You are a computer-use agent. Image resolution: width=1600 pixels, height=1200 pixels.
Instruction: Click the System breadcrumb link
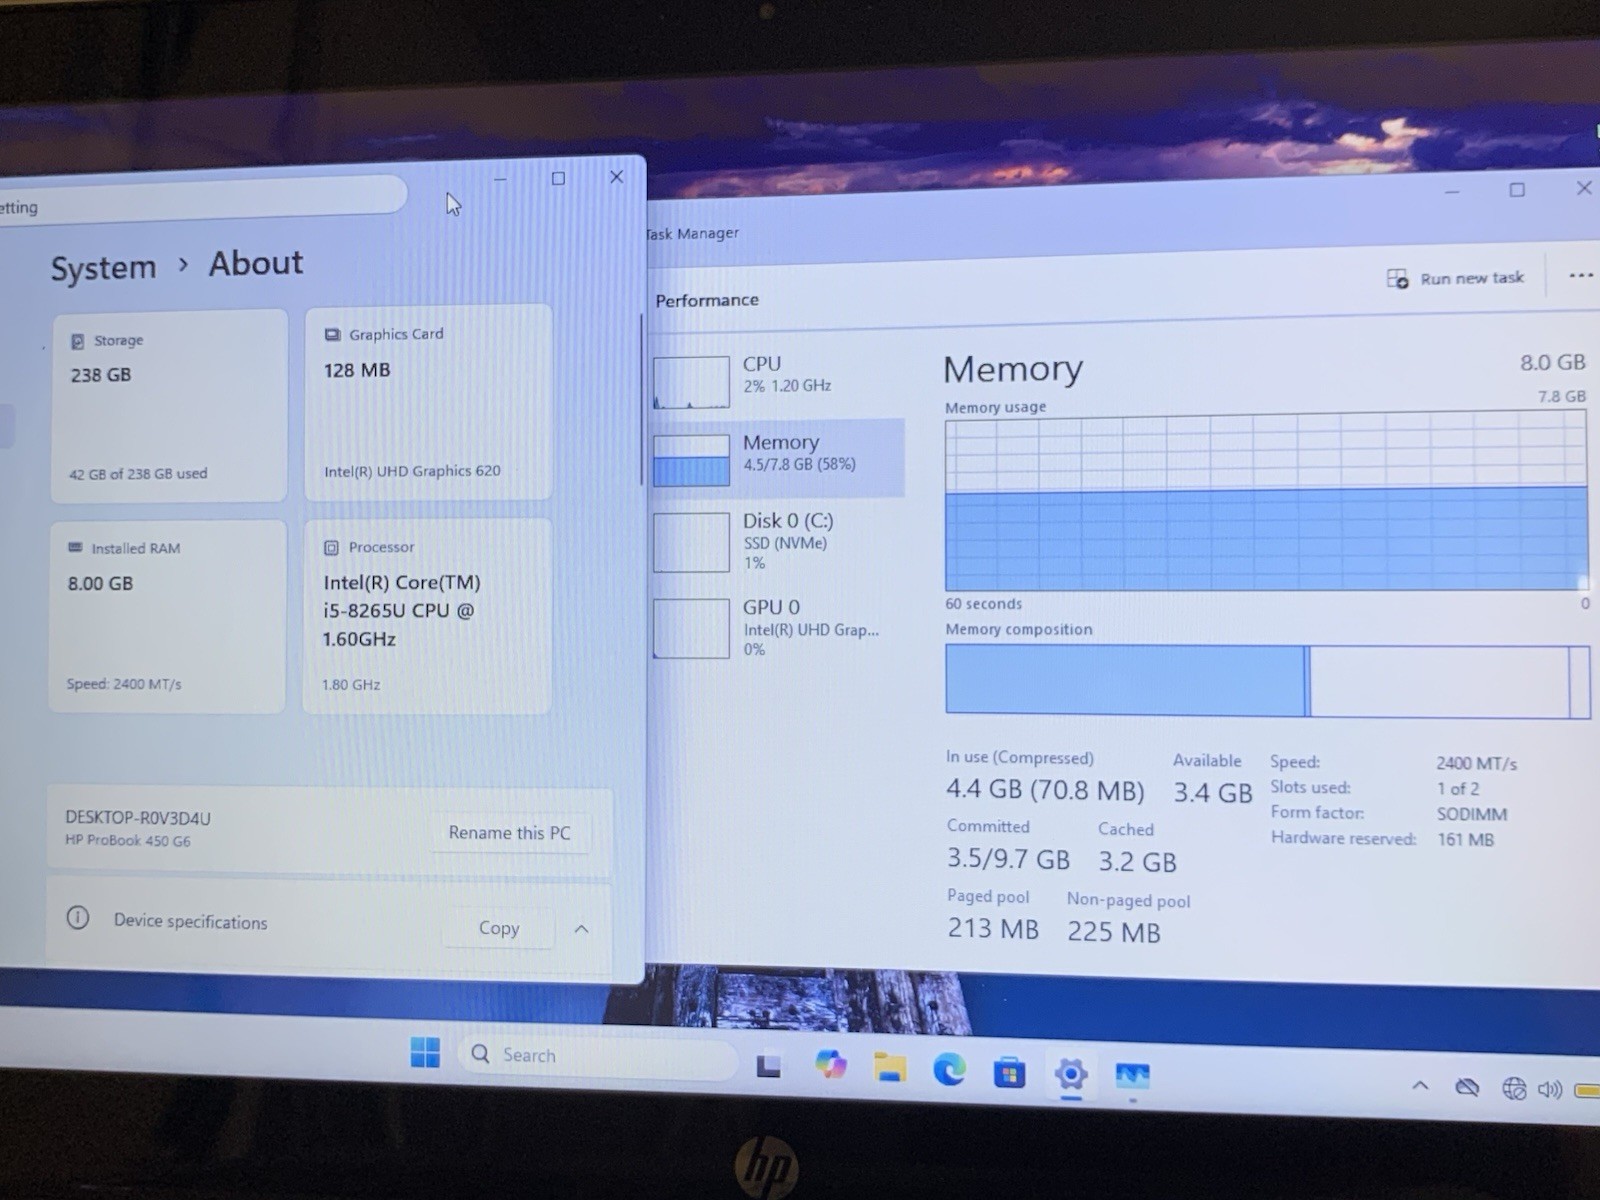point(103,268)
